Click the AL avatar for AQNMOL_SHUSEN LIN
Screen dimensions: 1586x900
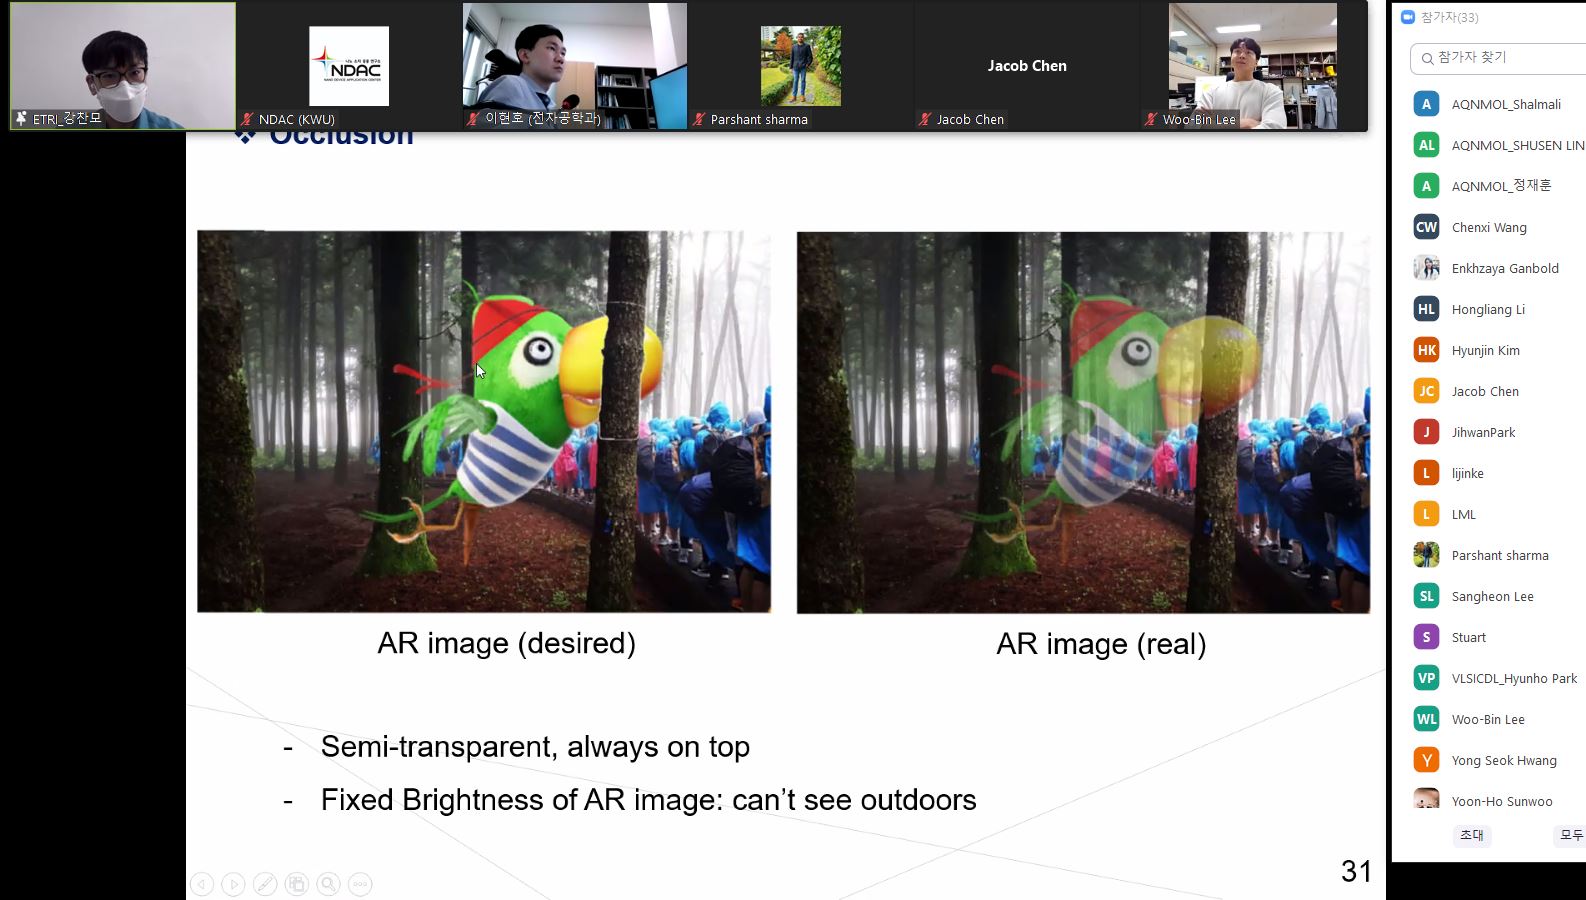point(1426,145)
